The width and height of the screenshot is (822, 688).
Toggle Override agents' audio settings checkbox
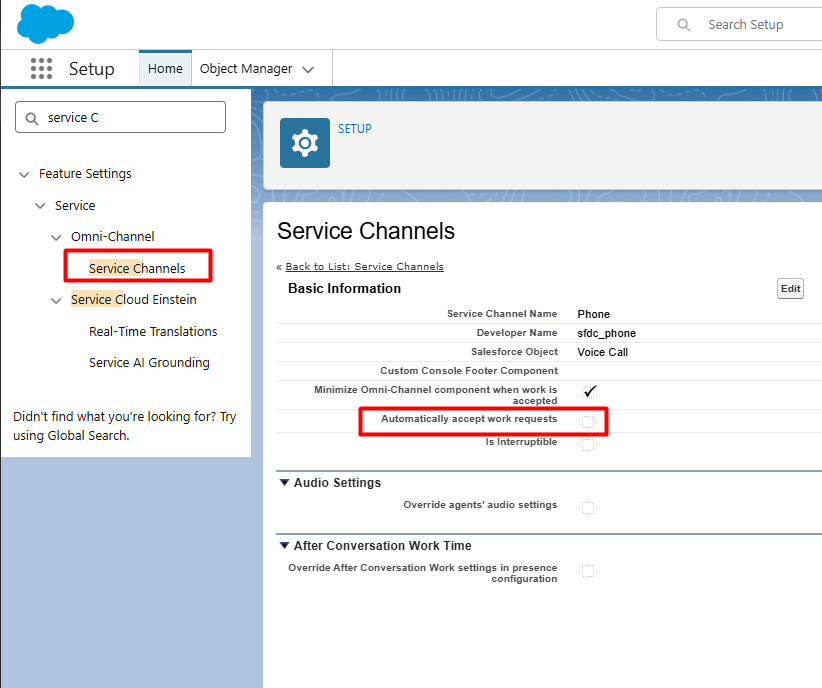tap(588, 508)
